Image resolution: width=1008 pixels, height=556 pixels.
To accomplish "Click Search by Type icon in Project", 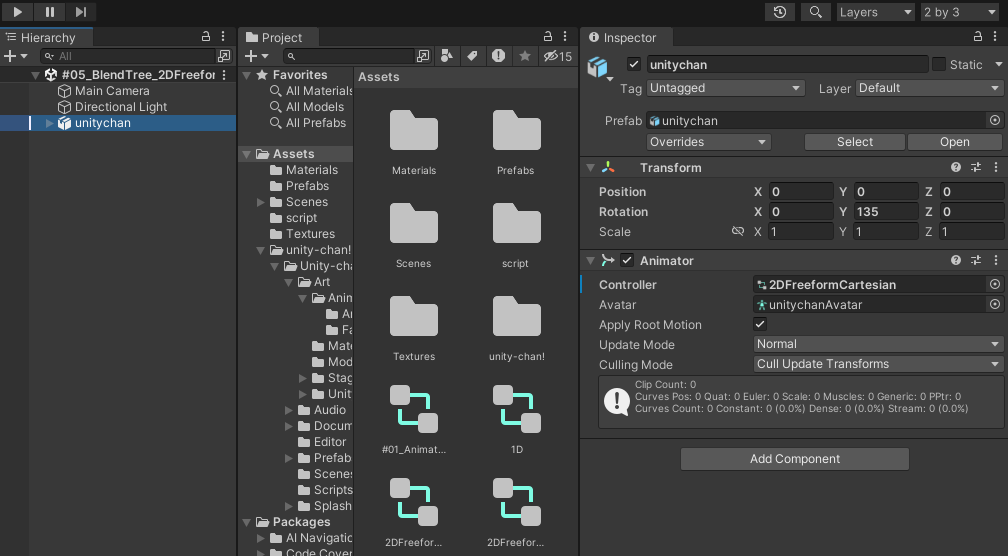I will click(x=446, y=56).
